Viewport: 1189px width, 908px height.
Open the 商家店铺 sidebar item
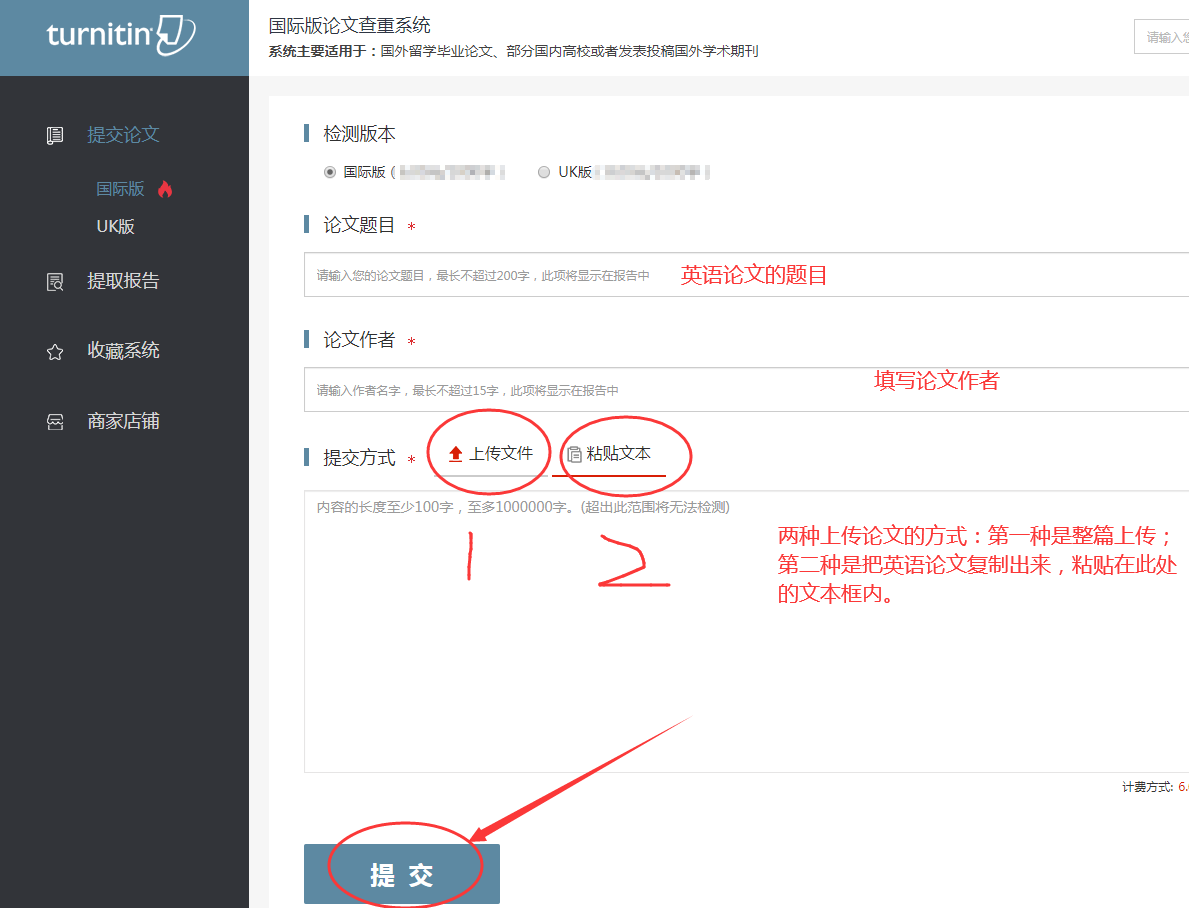tap(123, 421)
